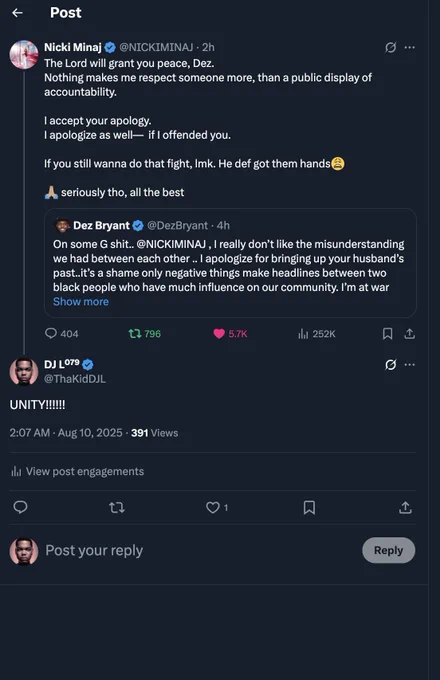Screen dimensions: 440x680
Task: Share Nicki Minaj's post
Action: click(x=410, y=333)
